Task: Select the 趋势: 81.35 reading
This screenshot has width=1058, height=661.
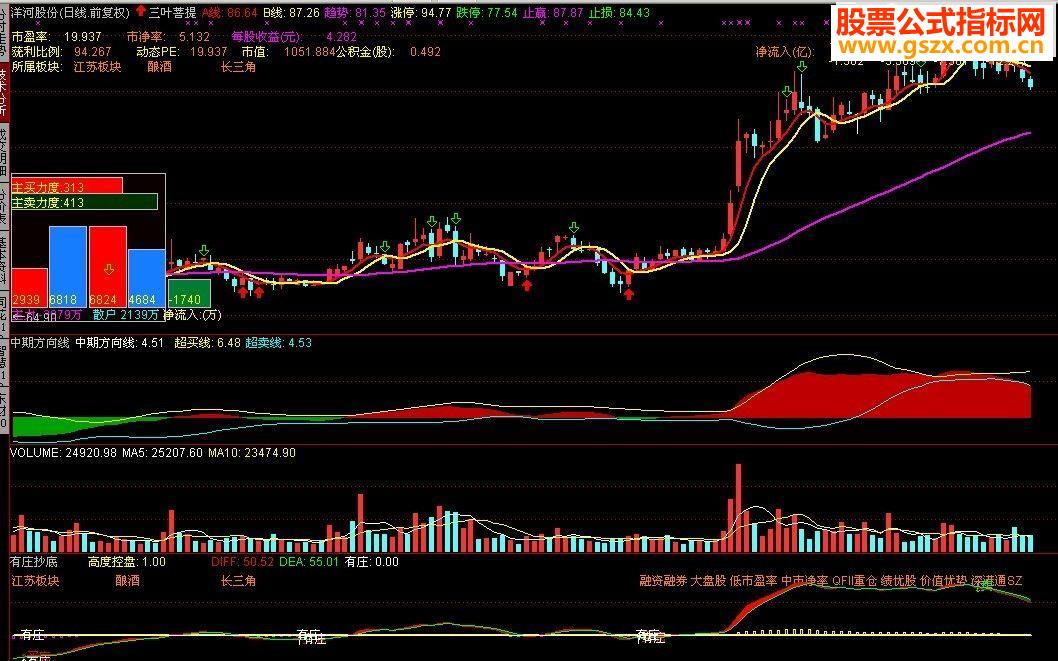Action: click(x=355, y=12)
